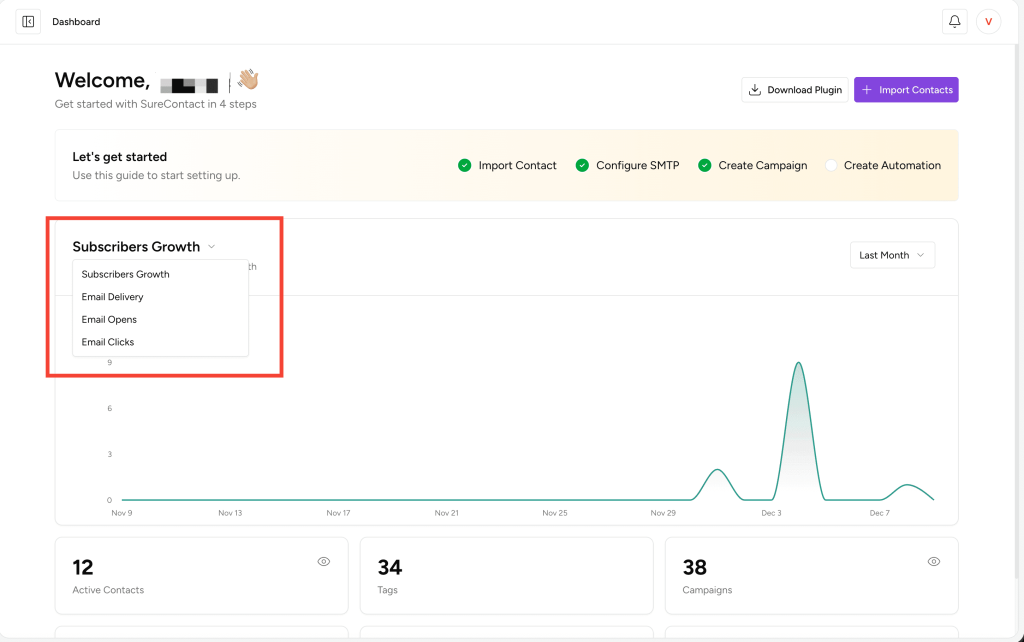Click the Tags stat card

click(x=506, y=576)
